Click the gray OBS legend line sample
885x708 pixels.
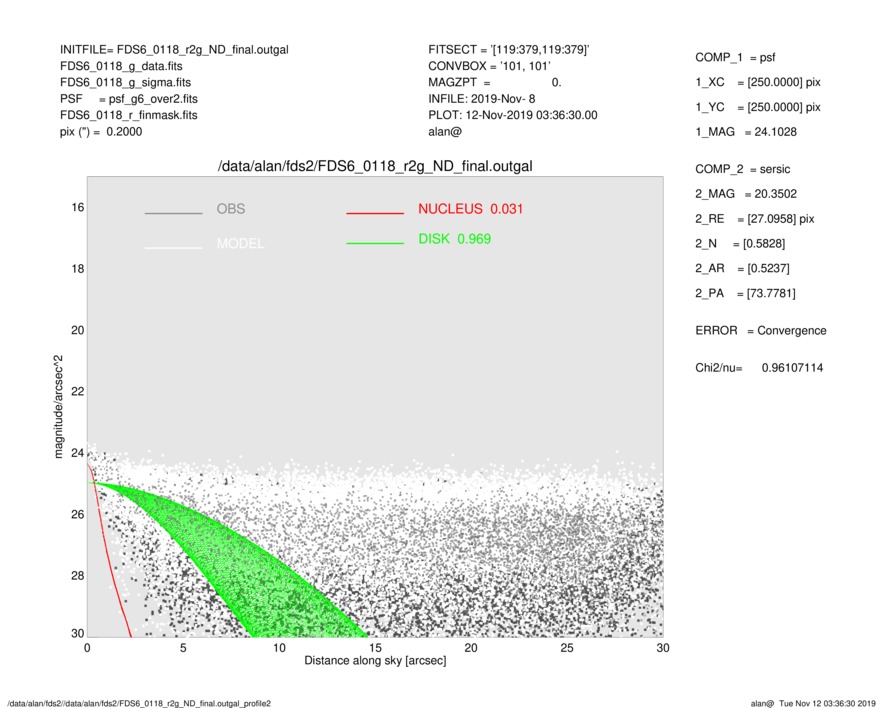click(173, 213)
